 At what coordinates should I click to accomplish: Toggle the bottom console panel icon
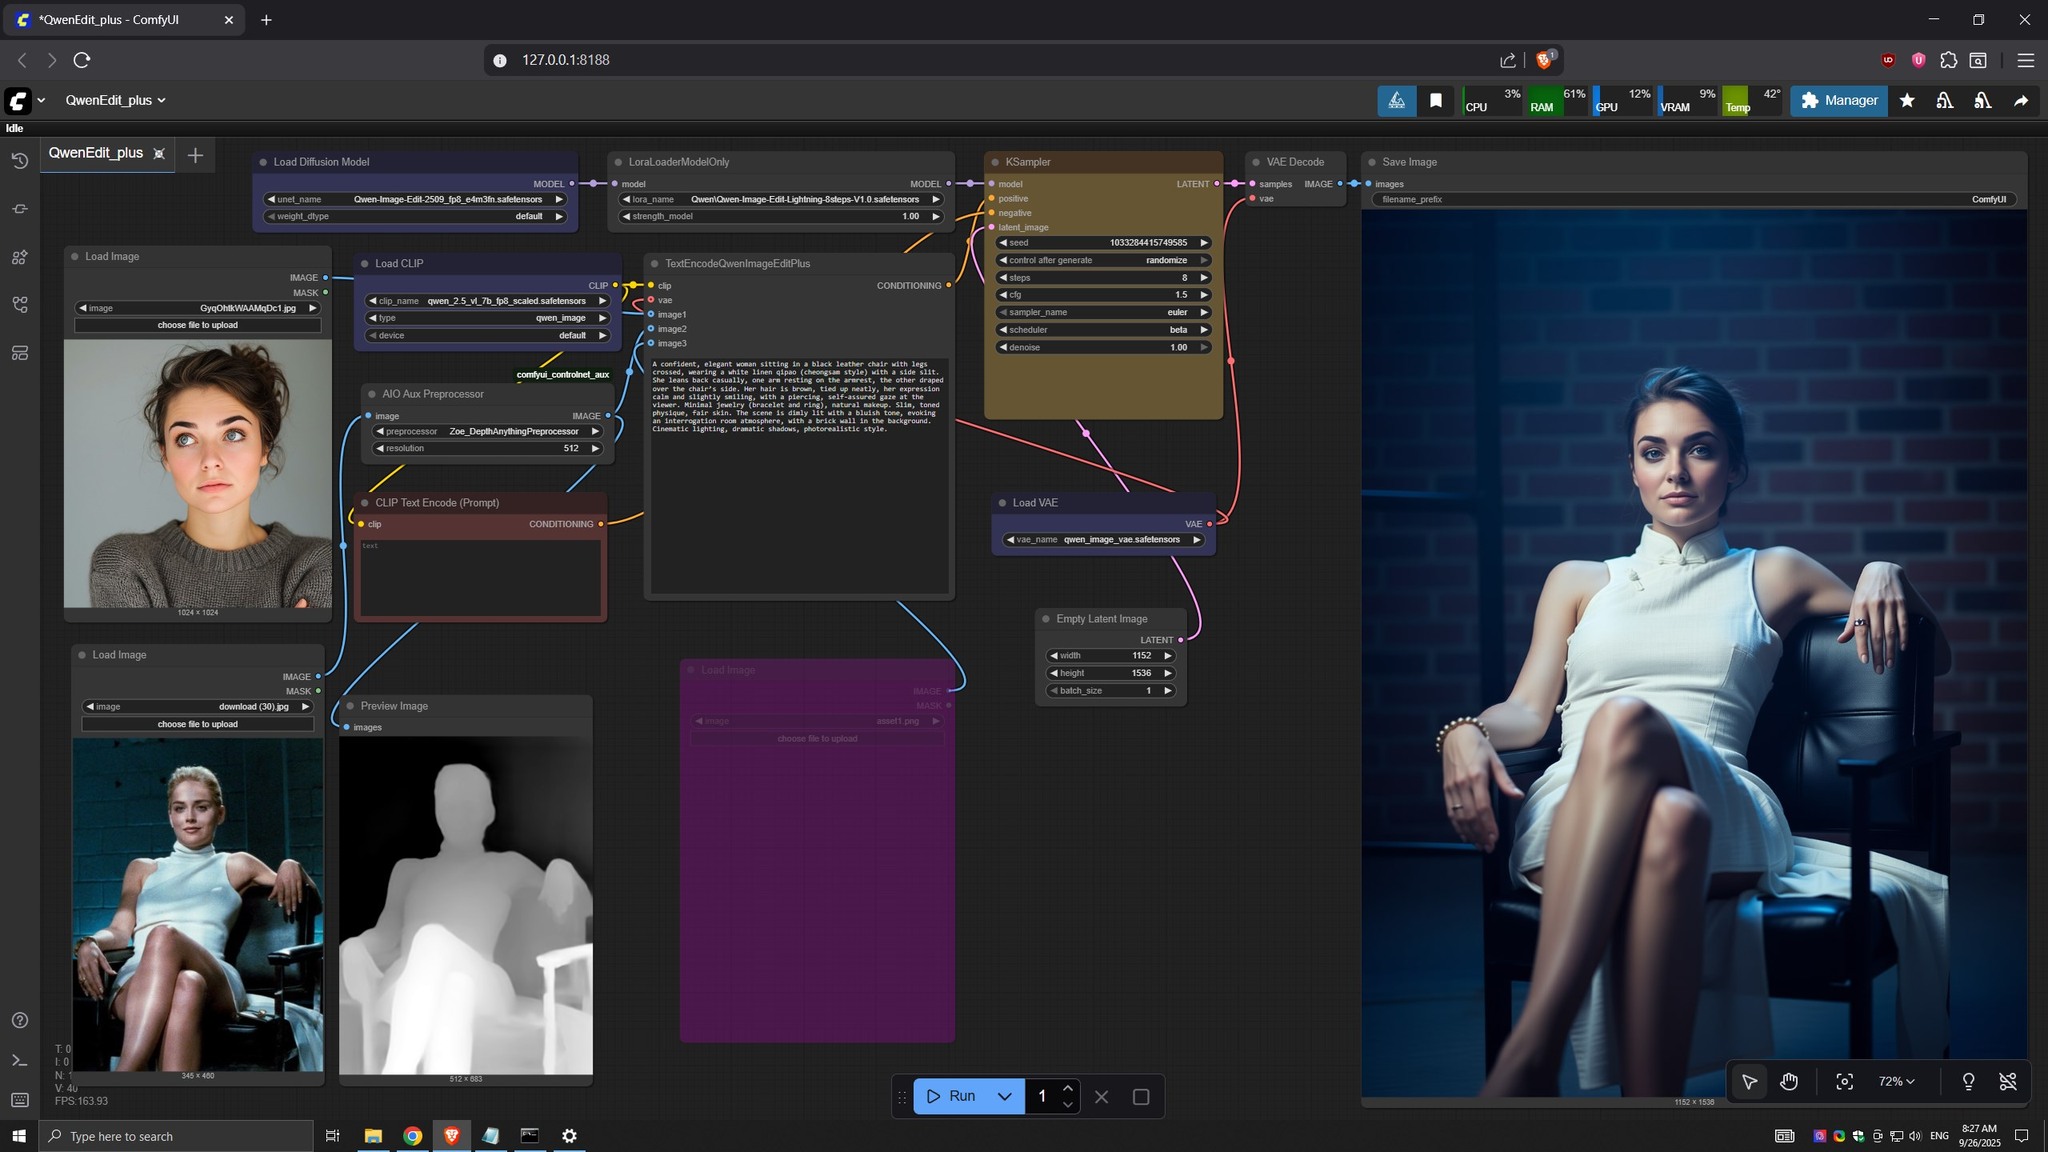click(19, 1060)
